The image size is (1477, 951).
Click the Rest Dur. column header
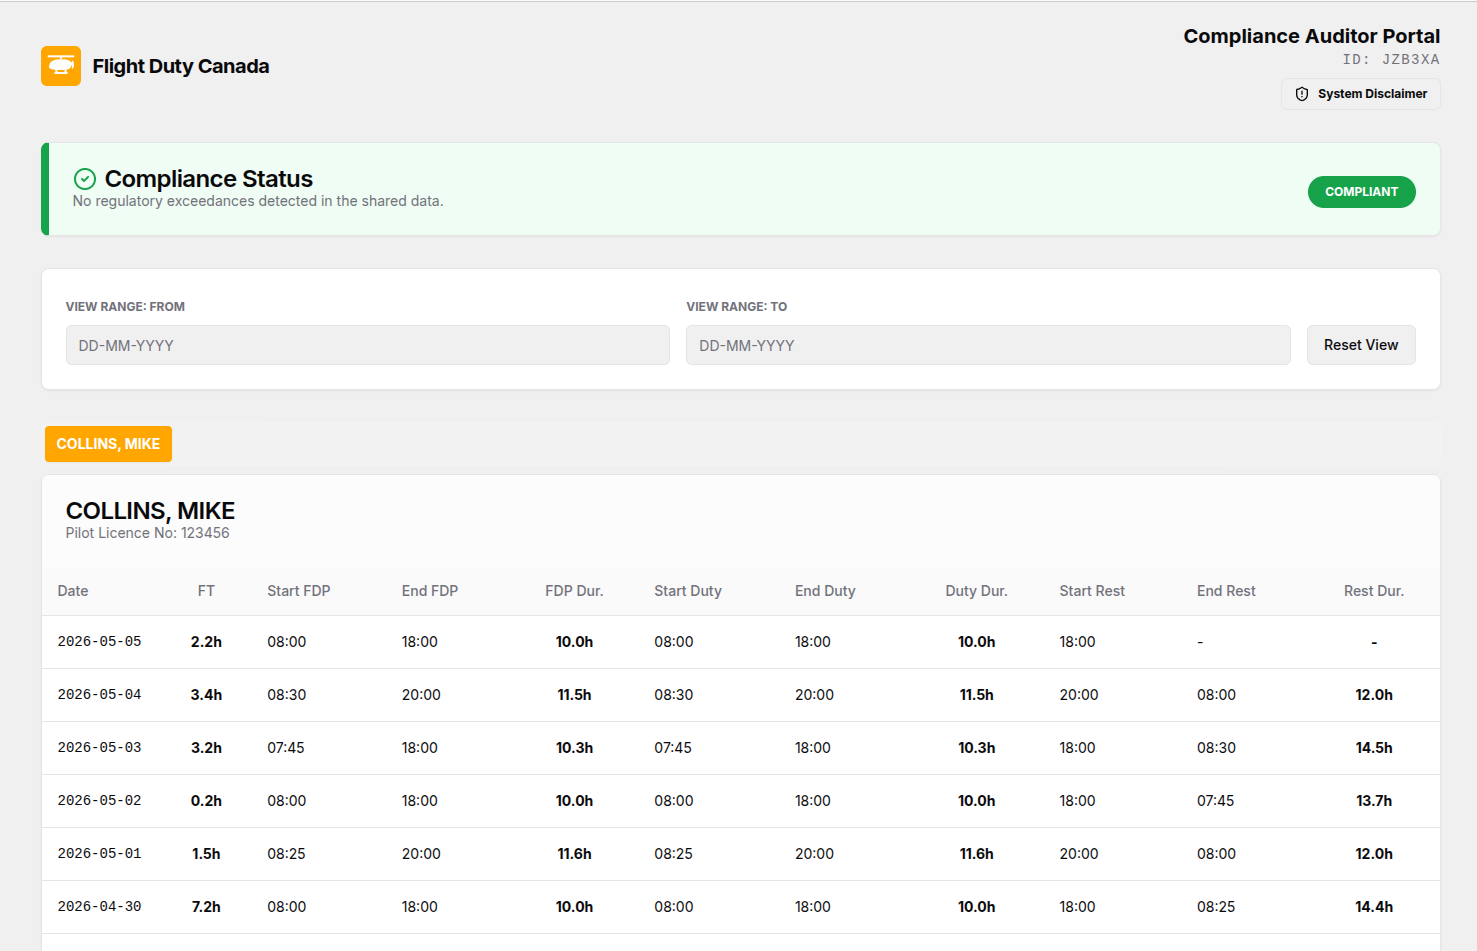click(x=1374, y=591)
